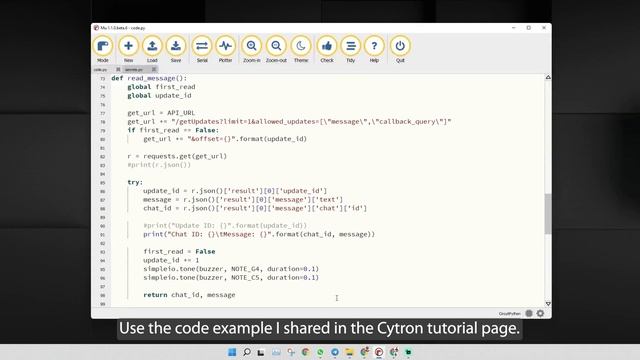Open the Windows Start menu

click(x=232, y=352)
